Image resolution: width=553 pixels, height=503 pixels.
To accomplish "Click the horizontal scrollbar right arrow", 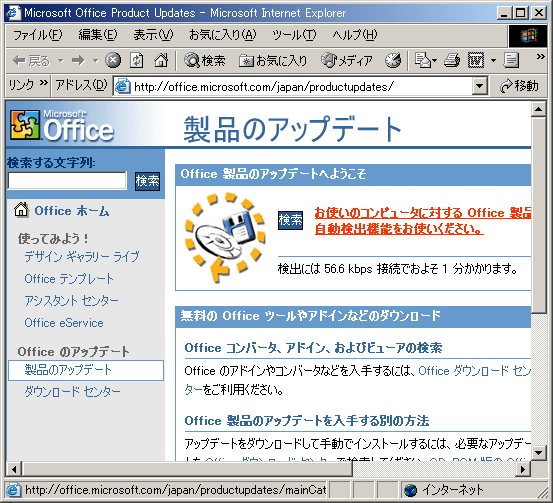I will tap(523, 469).
